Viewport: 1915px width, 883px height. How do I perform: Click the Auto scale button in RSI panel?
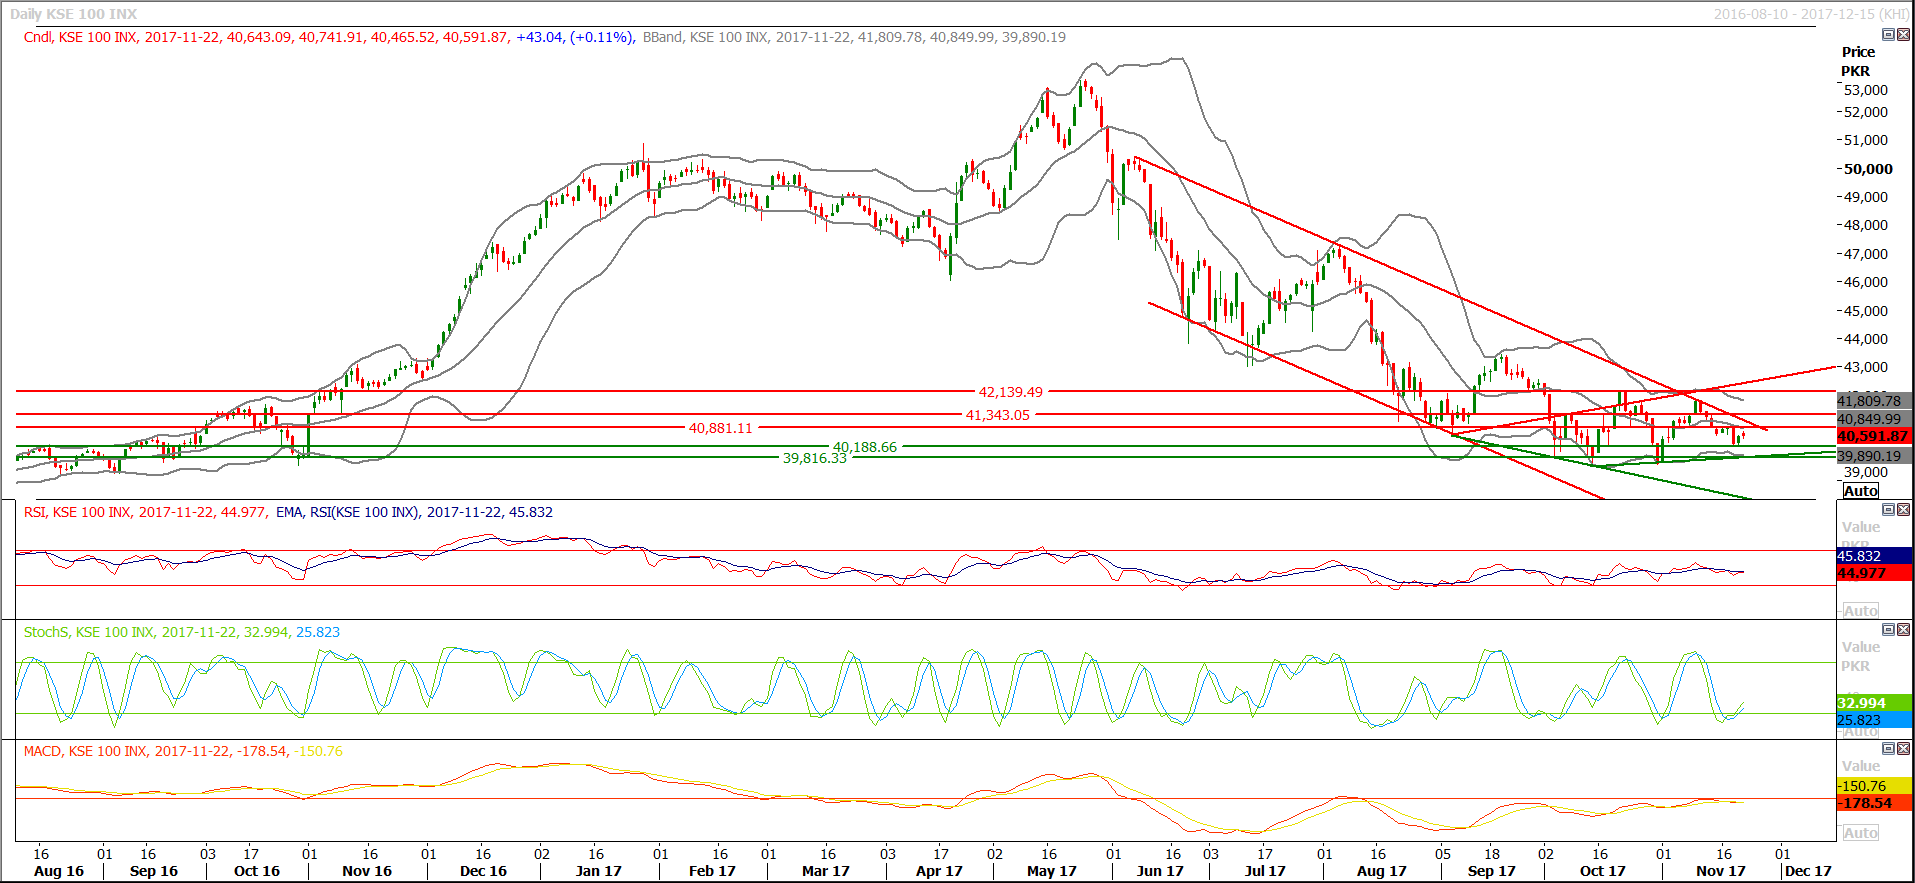click(1860, 611)
